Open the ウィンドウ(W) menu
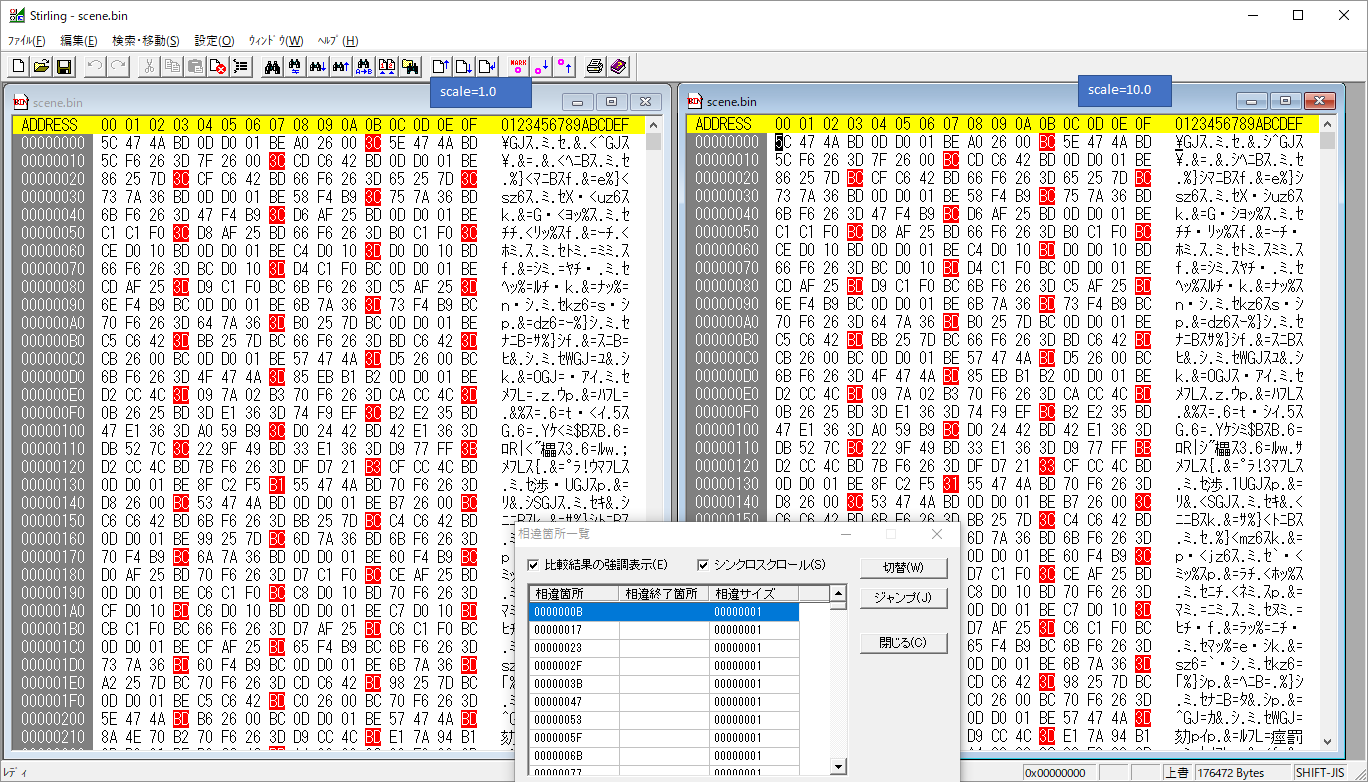This screenshot has height=782, width=1368. (276, 41)
